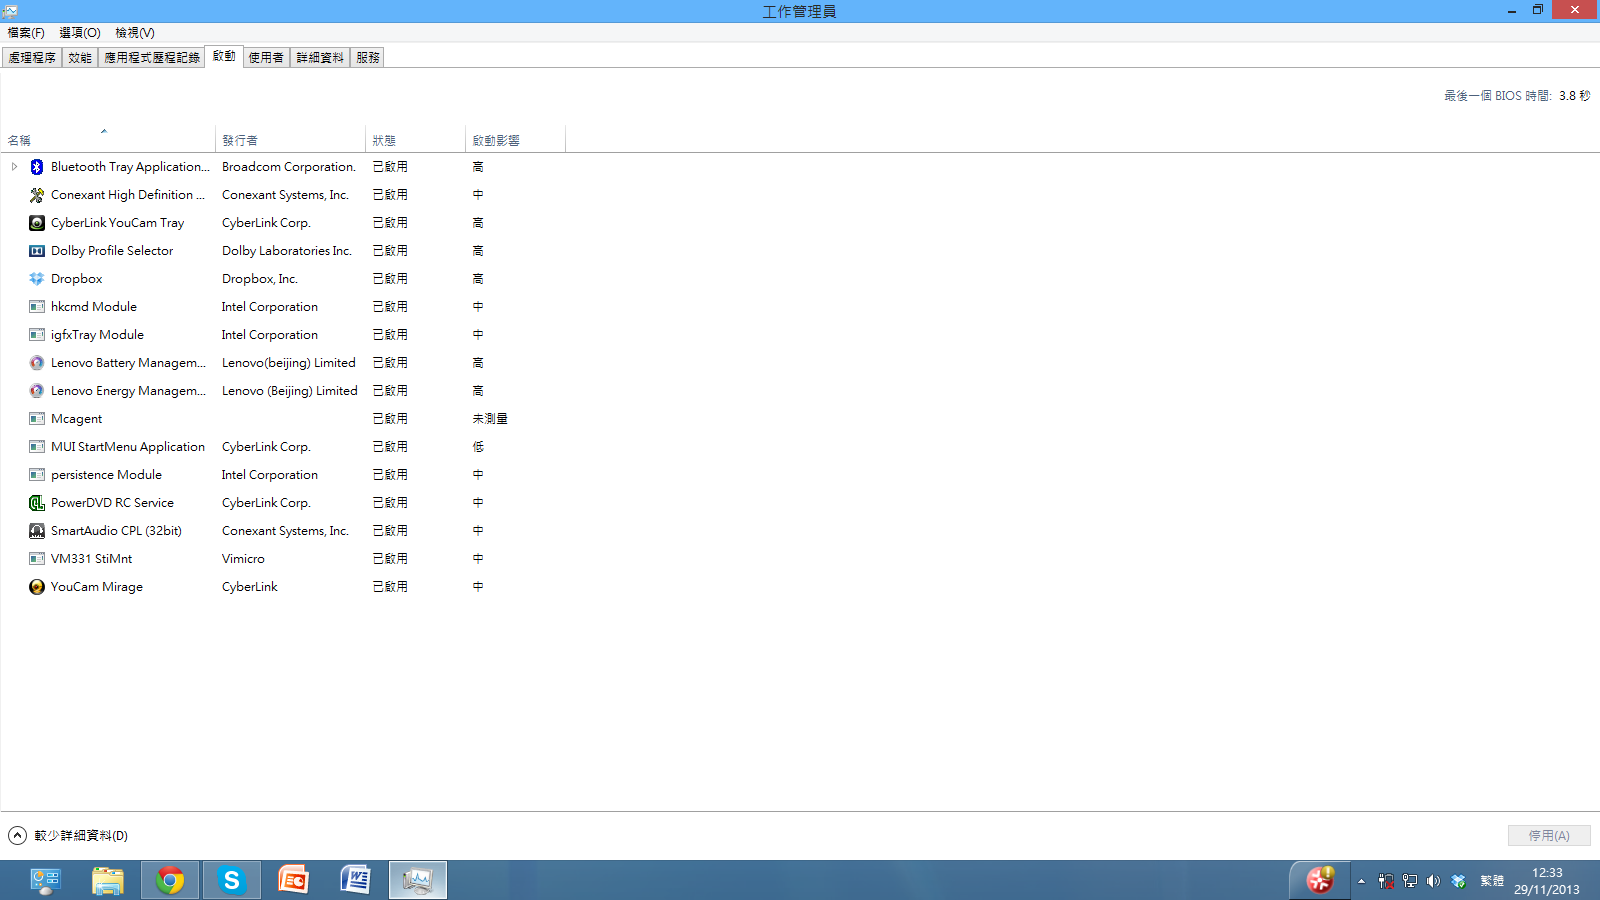Click the SmartAudio CPL headphone icon

37,531
